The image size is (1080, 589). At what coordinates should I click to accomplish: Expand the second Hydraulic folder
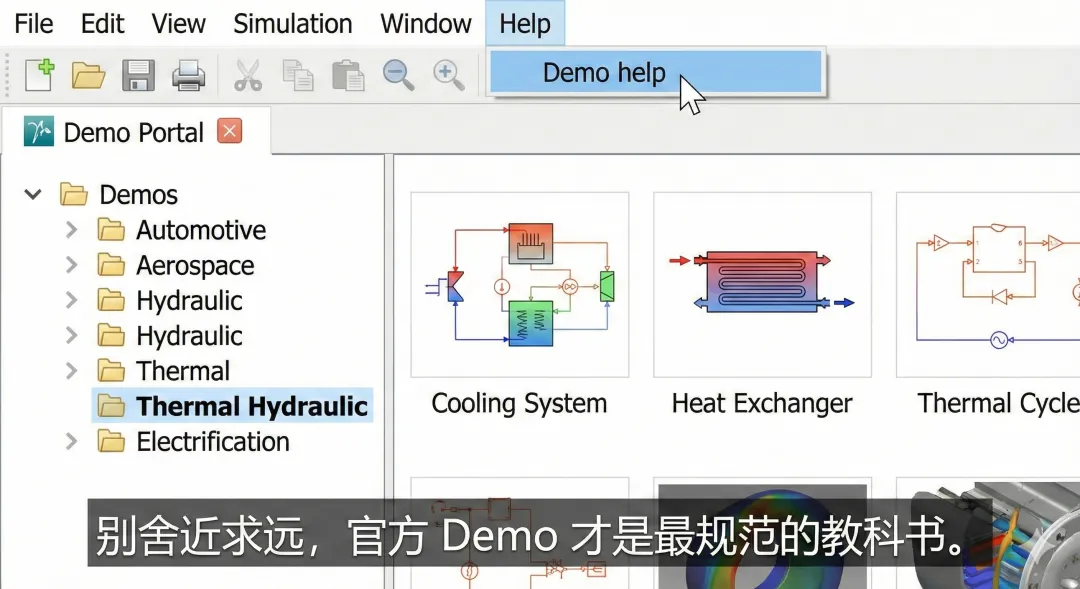(x=71, y=335)
